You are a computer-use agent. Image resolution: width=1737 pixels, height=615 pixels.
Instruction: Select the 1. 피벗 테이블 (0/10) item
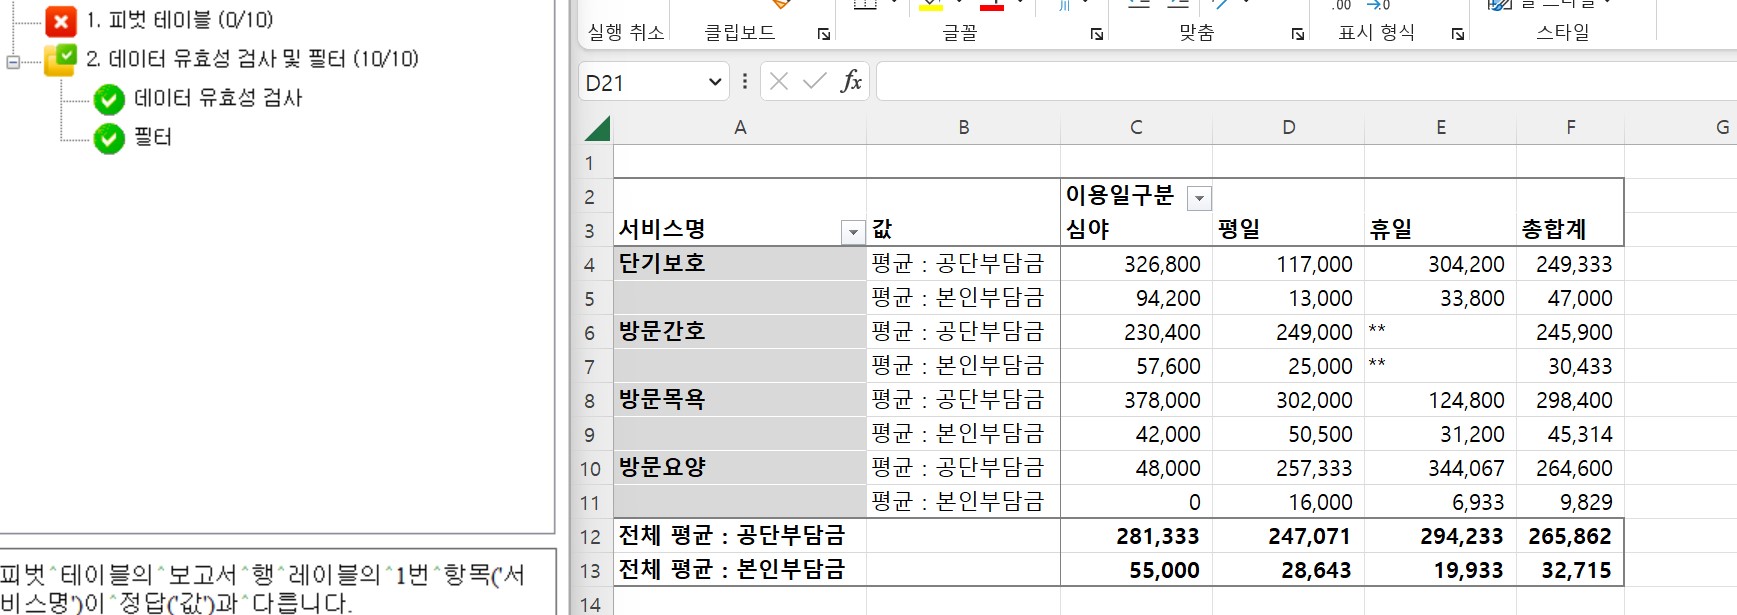point(179,20)
